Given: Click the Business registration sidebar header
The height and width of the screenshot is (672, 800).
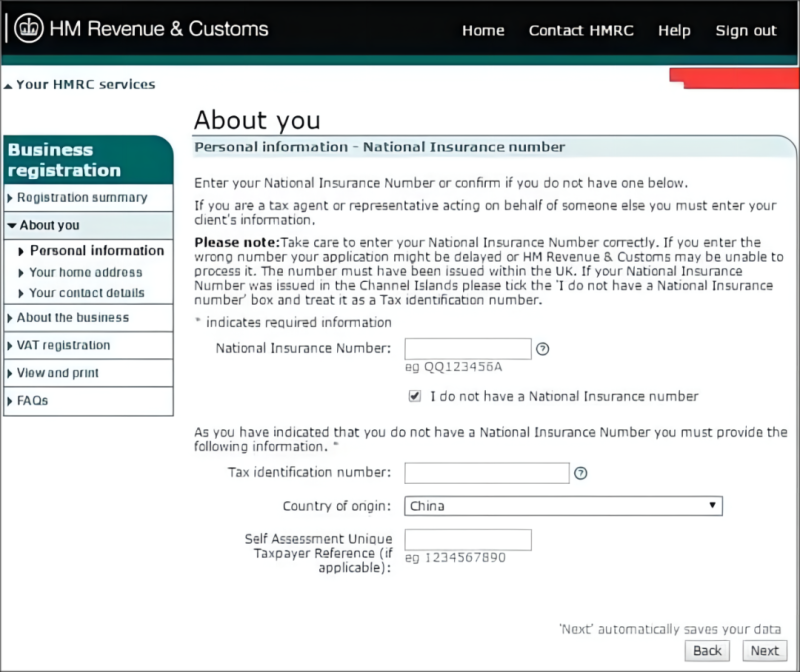Looking at the screenshot, I should coord(88,160).
